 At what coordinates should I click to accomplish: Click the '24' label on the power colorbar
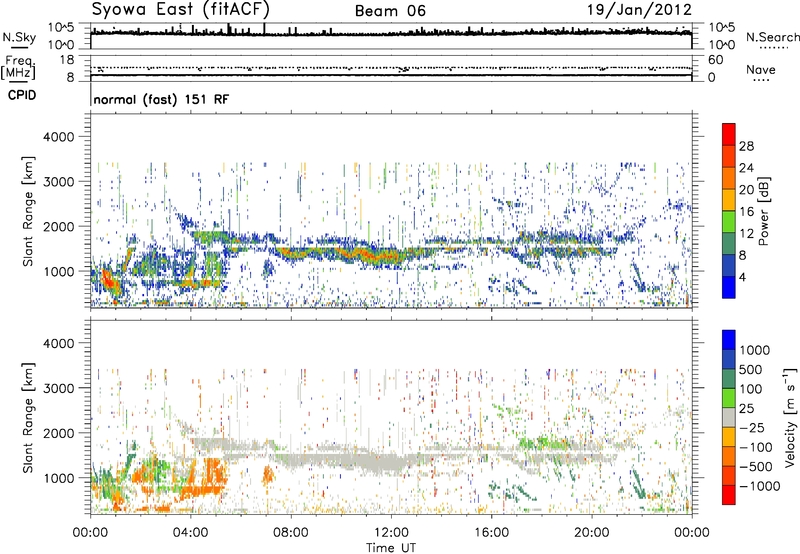tap(746, 168)
